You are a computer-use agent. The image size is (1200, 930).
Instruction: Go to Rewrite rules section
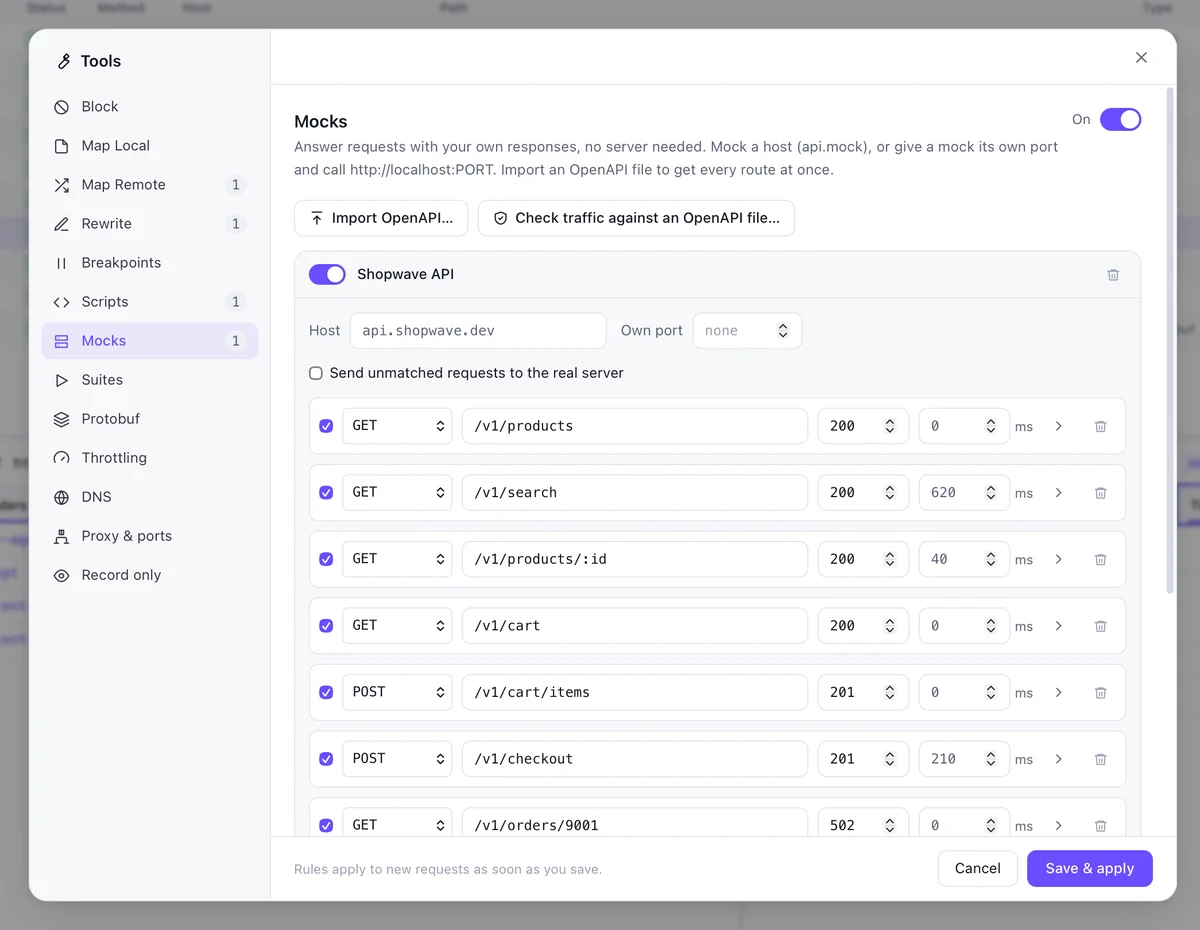150,224
